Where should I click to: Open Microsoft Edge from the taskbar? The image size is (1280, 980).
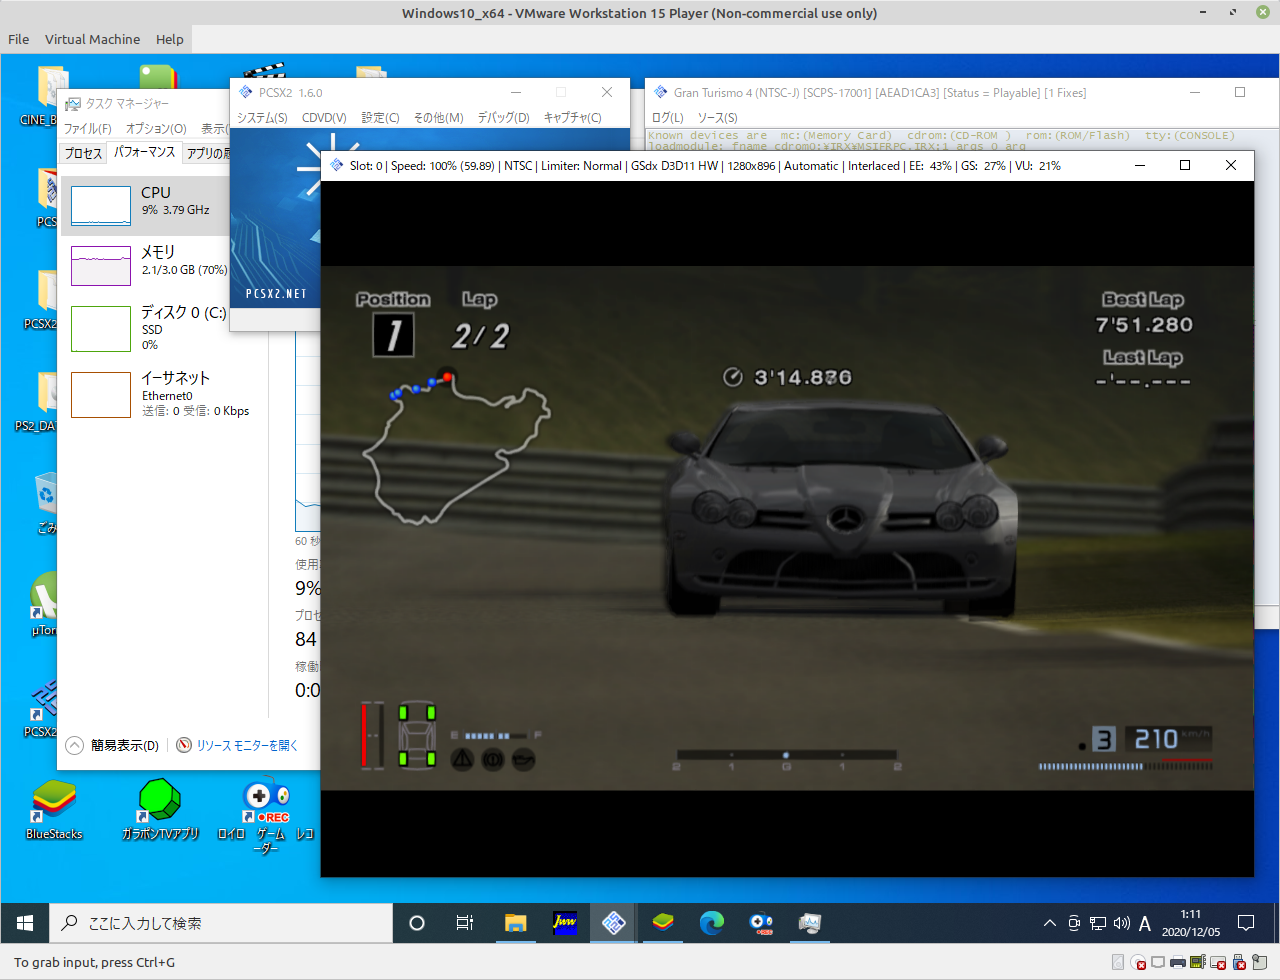click(x=711, y=923)
